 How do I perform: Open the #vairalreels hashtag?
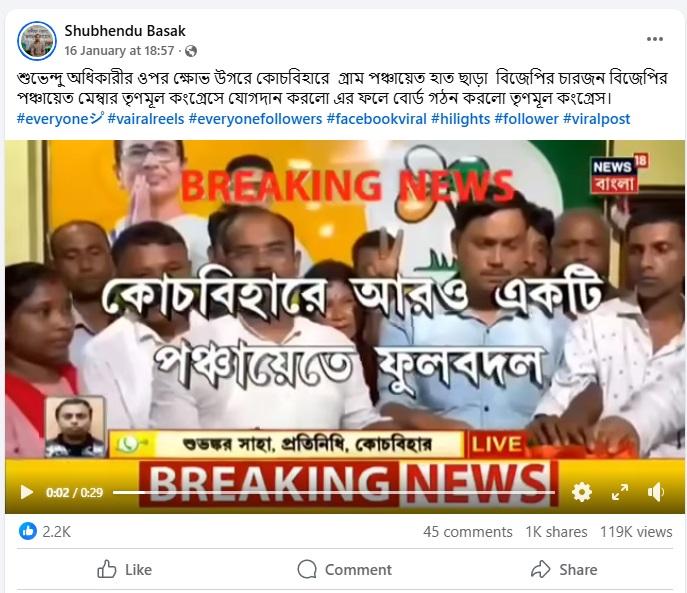(146, 119)
